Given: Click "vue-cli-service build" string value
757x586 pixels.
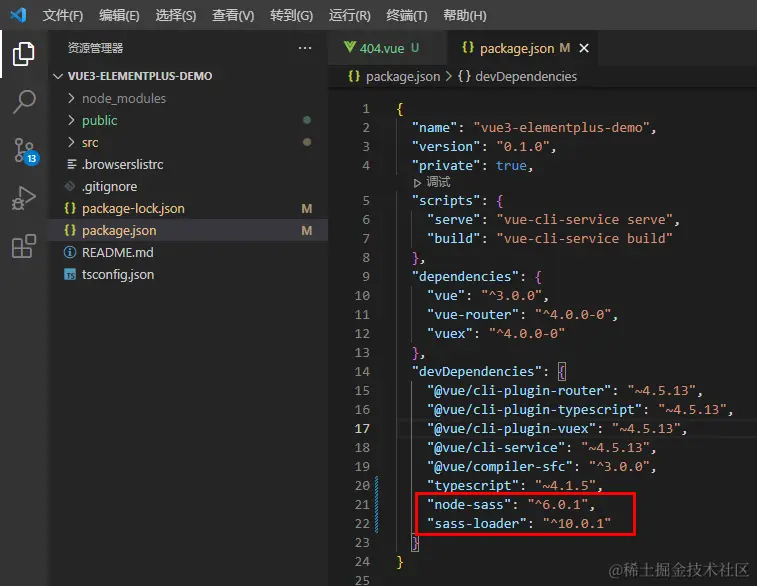Looking at the screenshot, I should (x=585, y=238).
